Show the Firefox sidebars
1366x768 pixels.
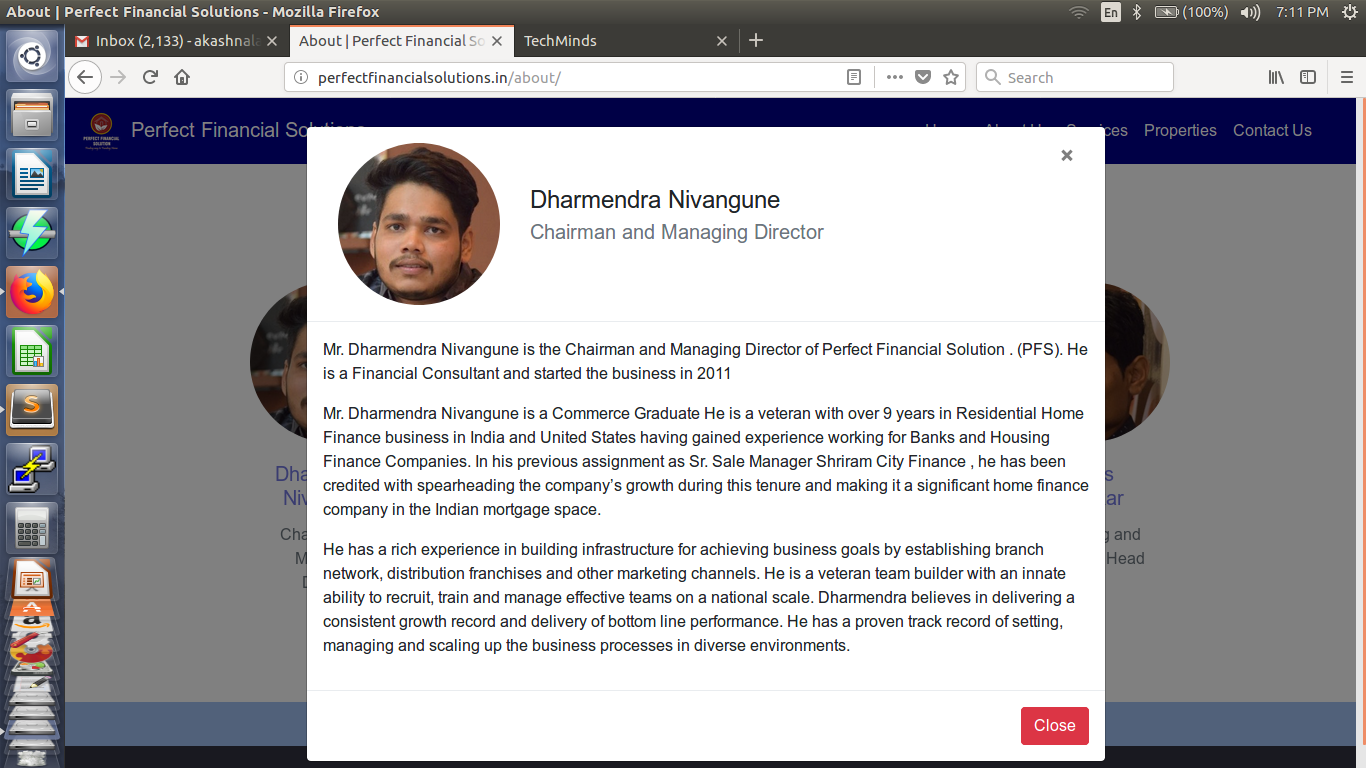[1308, 77]
